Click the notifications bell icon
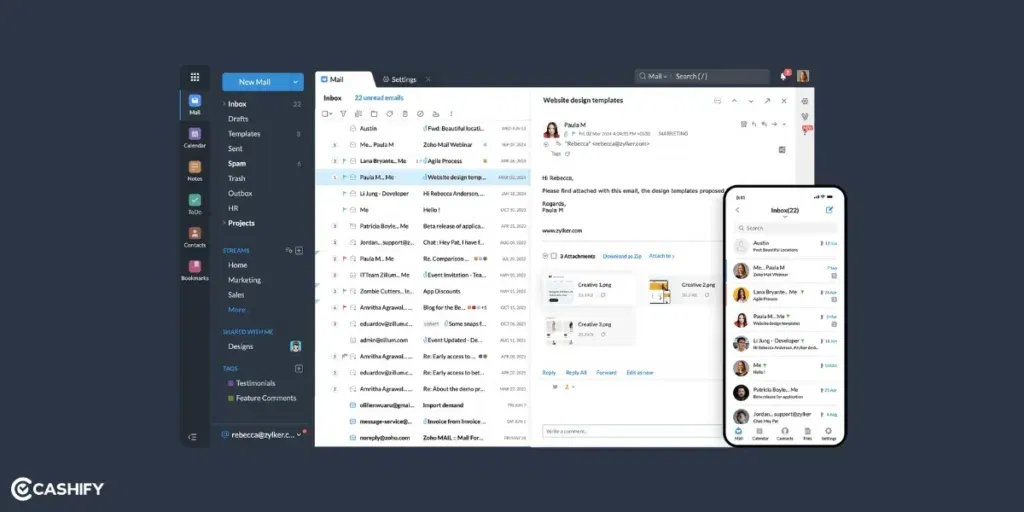Viewport: 1024px width, 512px height. (783, 77)
